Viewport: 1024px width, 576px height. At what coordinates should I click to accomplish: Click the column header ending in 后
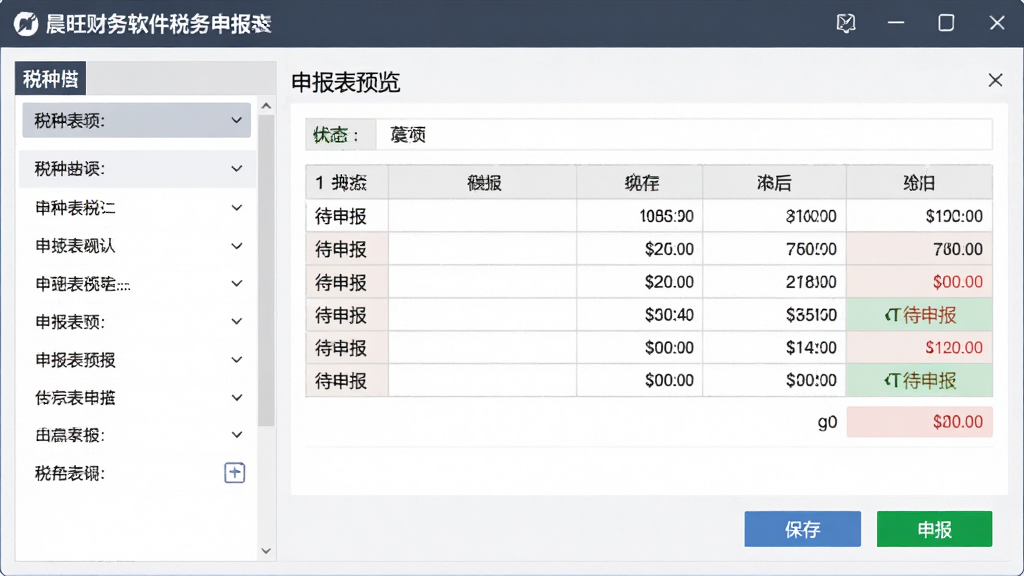click(x=775, y=182)
